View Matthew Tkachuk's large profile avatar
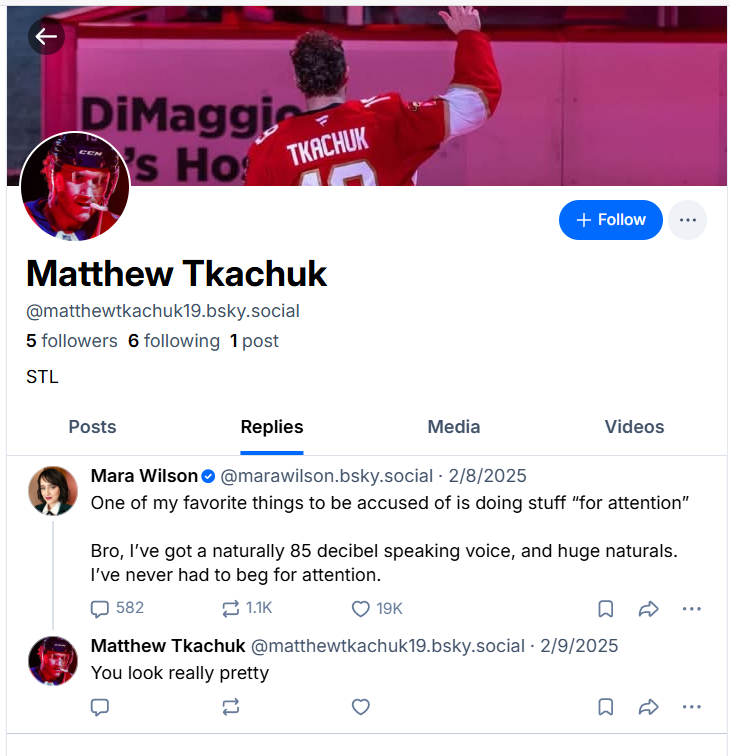The width and height of the screenshot is (730, 756). tap(75, 187)
